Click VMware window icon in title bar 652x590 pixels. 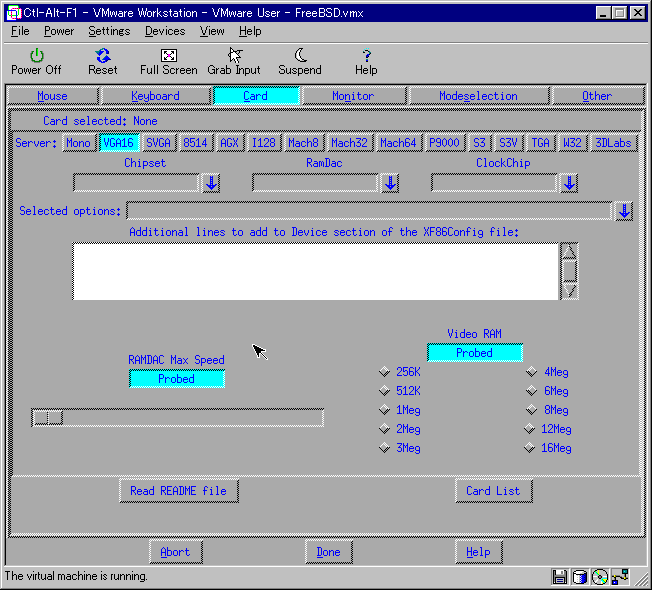14,13
